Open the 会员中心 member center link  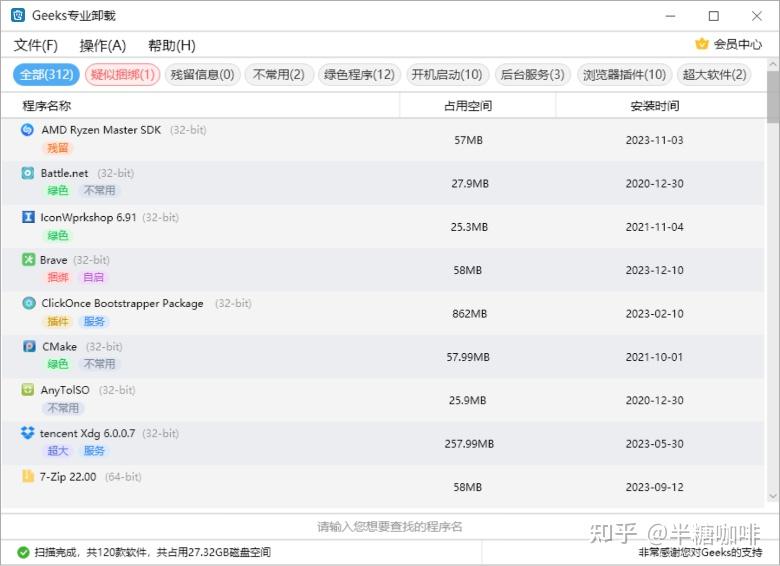(738, 44)
